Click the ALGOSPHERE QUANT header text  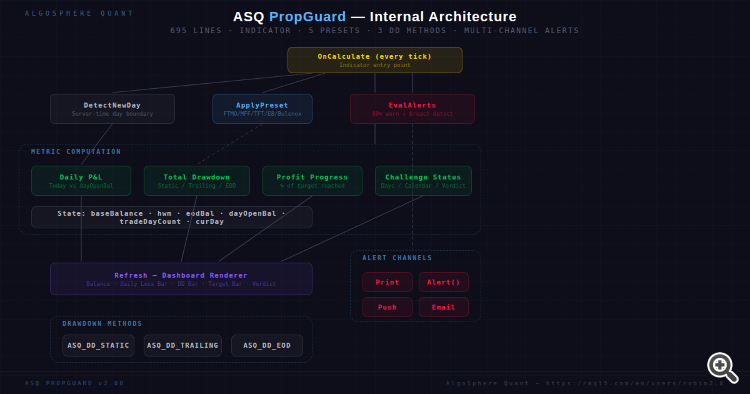click(79, 13)
